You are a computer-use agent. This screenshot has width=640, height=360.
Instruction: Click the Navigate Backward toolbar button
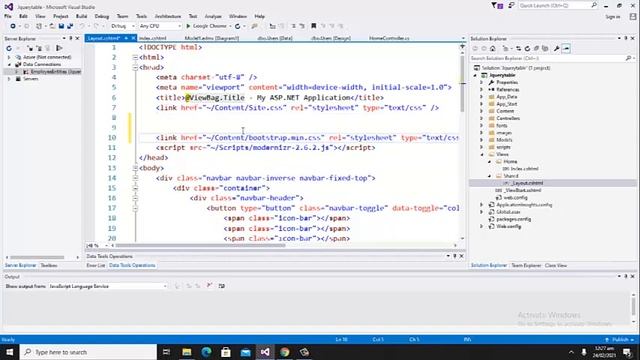coord(13,26)
